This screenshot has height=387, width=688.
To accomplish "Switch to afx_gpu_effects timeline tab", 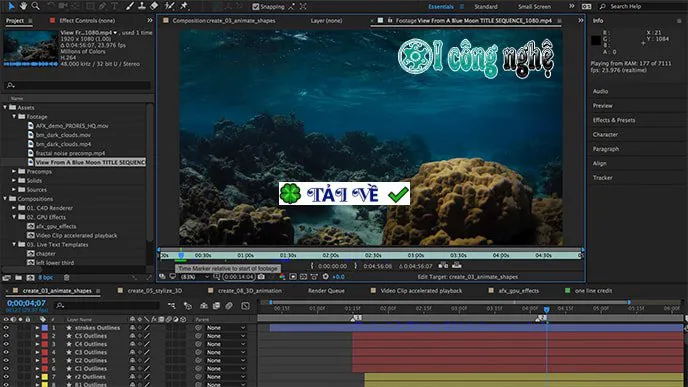I will (519, 290).
